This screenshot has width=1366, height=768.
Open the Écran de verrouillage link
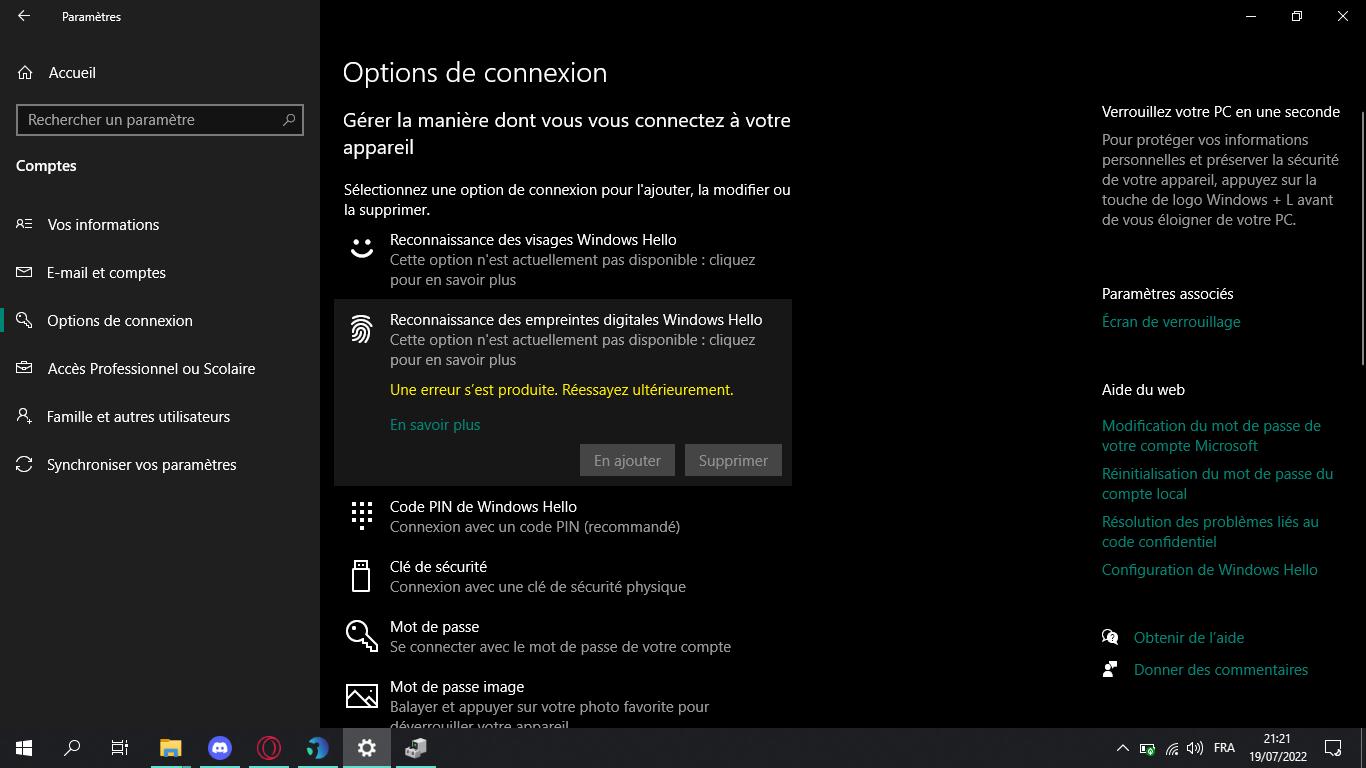tap(1171, 322)
